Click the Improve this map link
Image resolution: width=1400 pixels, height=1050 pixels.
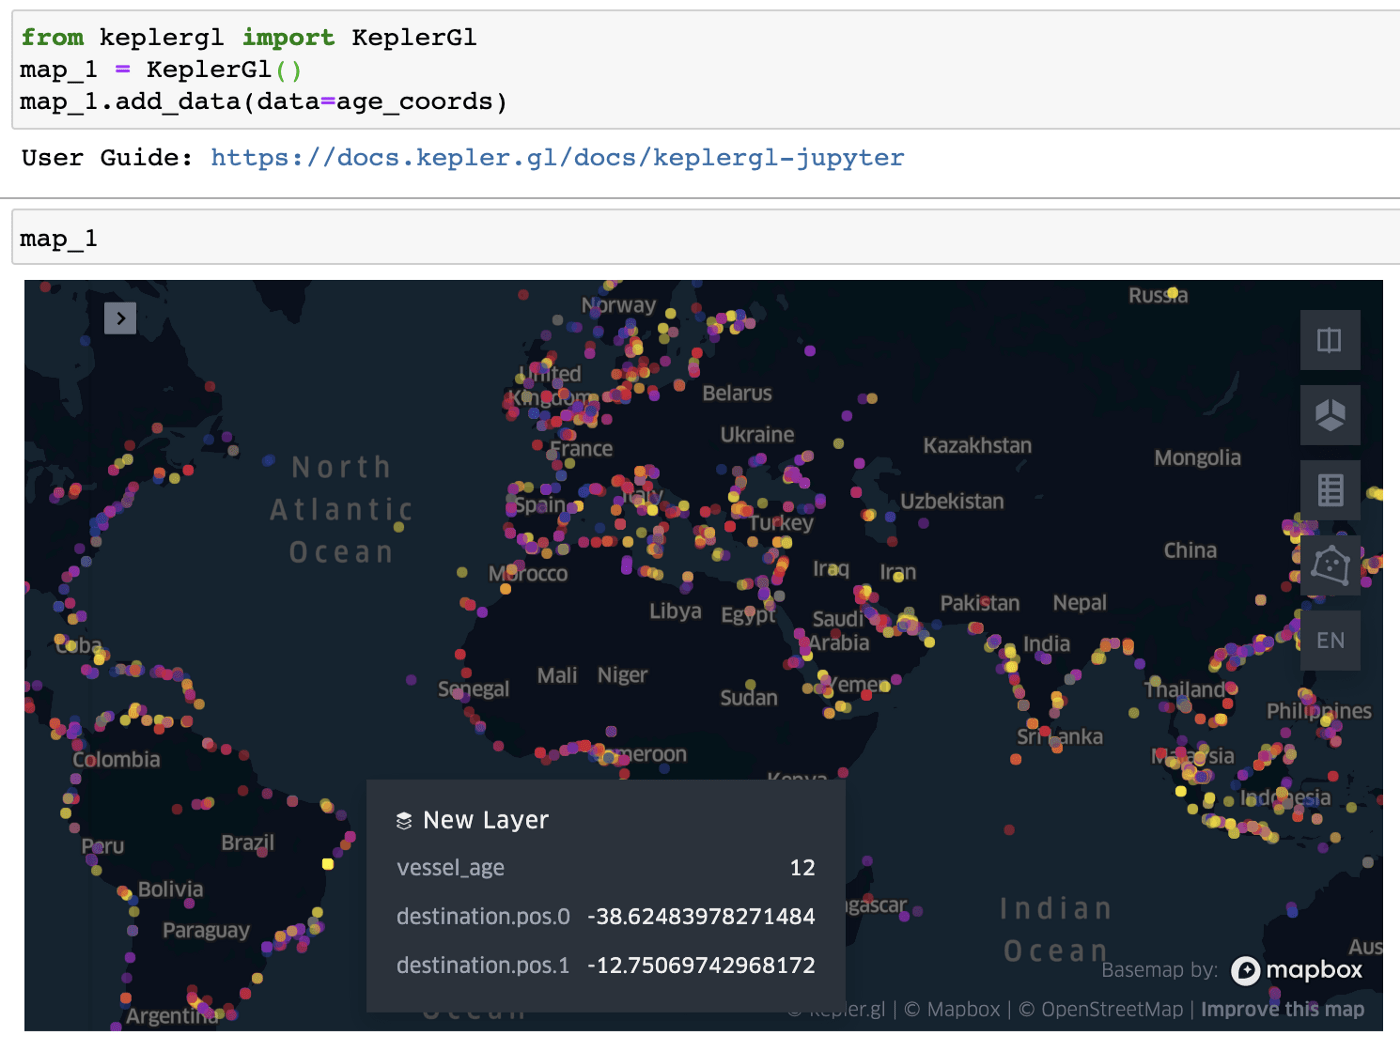(x=1282, y=1009)
